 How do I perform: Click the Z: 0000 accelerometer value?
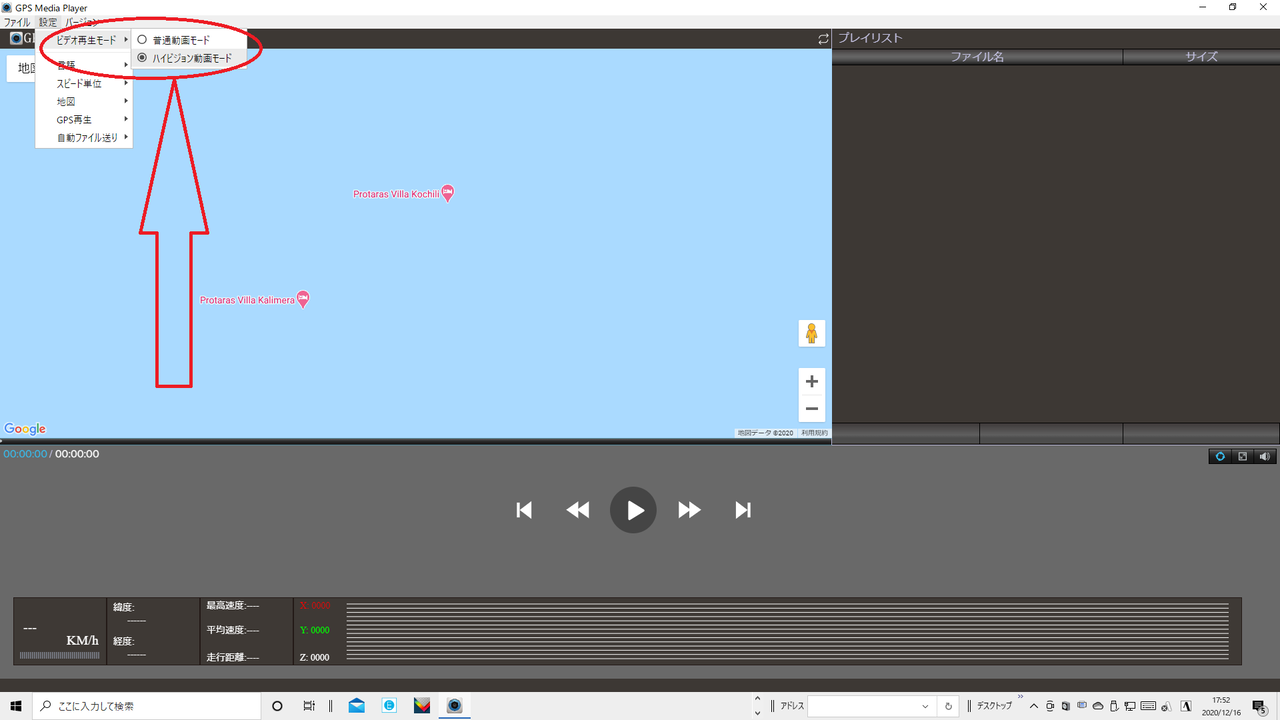(x=314, y=658)
